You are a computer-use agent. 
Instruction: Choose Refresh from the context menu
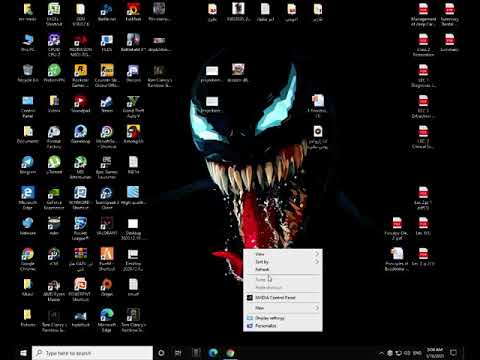283,269
